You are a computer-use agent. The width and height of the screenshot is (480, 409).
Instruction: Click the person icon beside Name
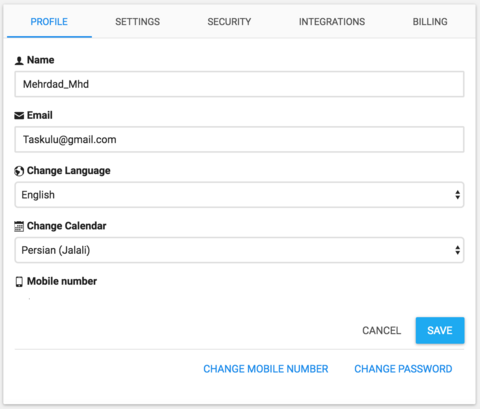tap(19, 60)
